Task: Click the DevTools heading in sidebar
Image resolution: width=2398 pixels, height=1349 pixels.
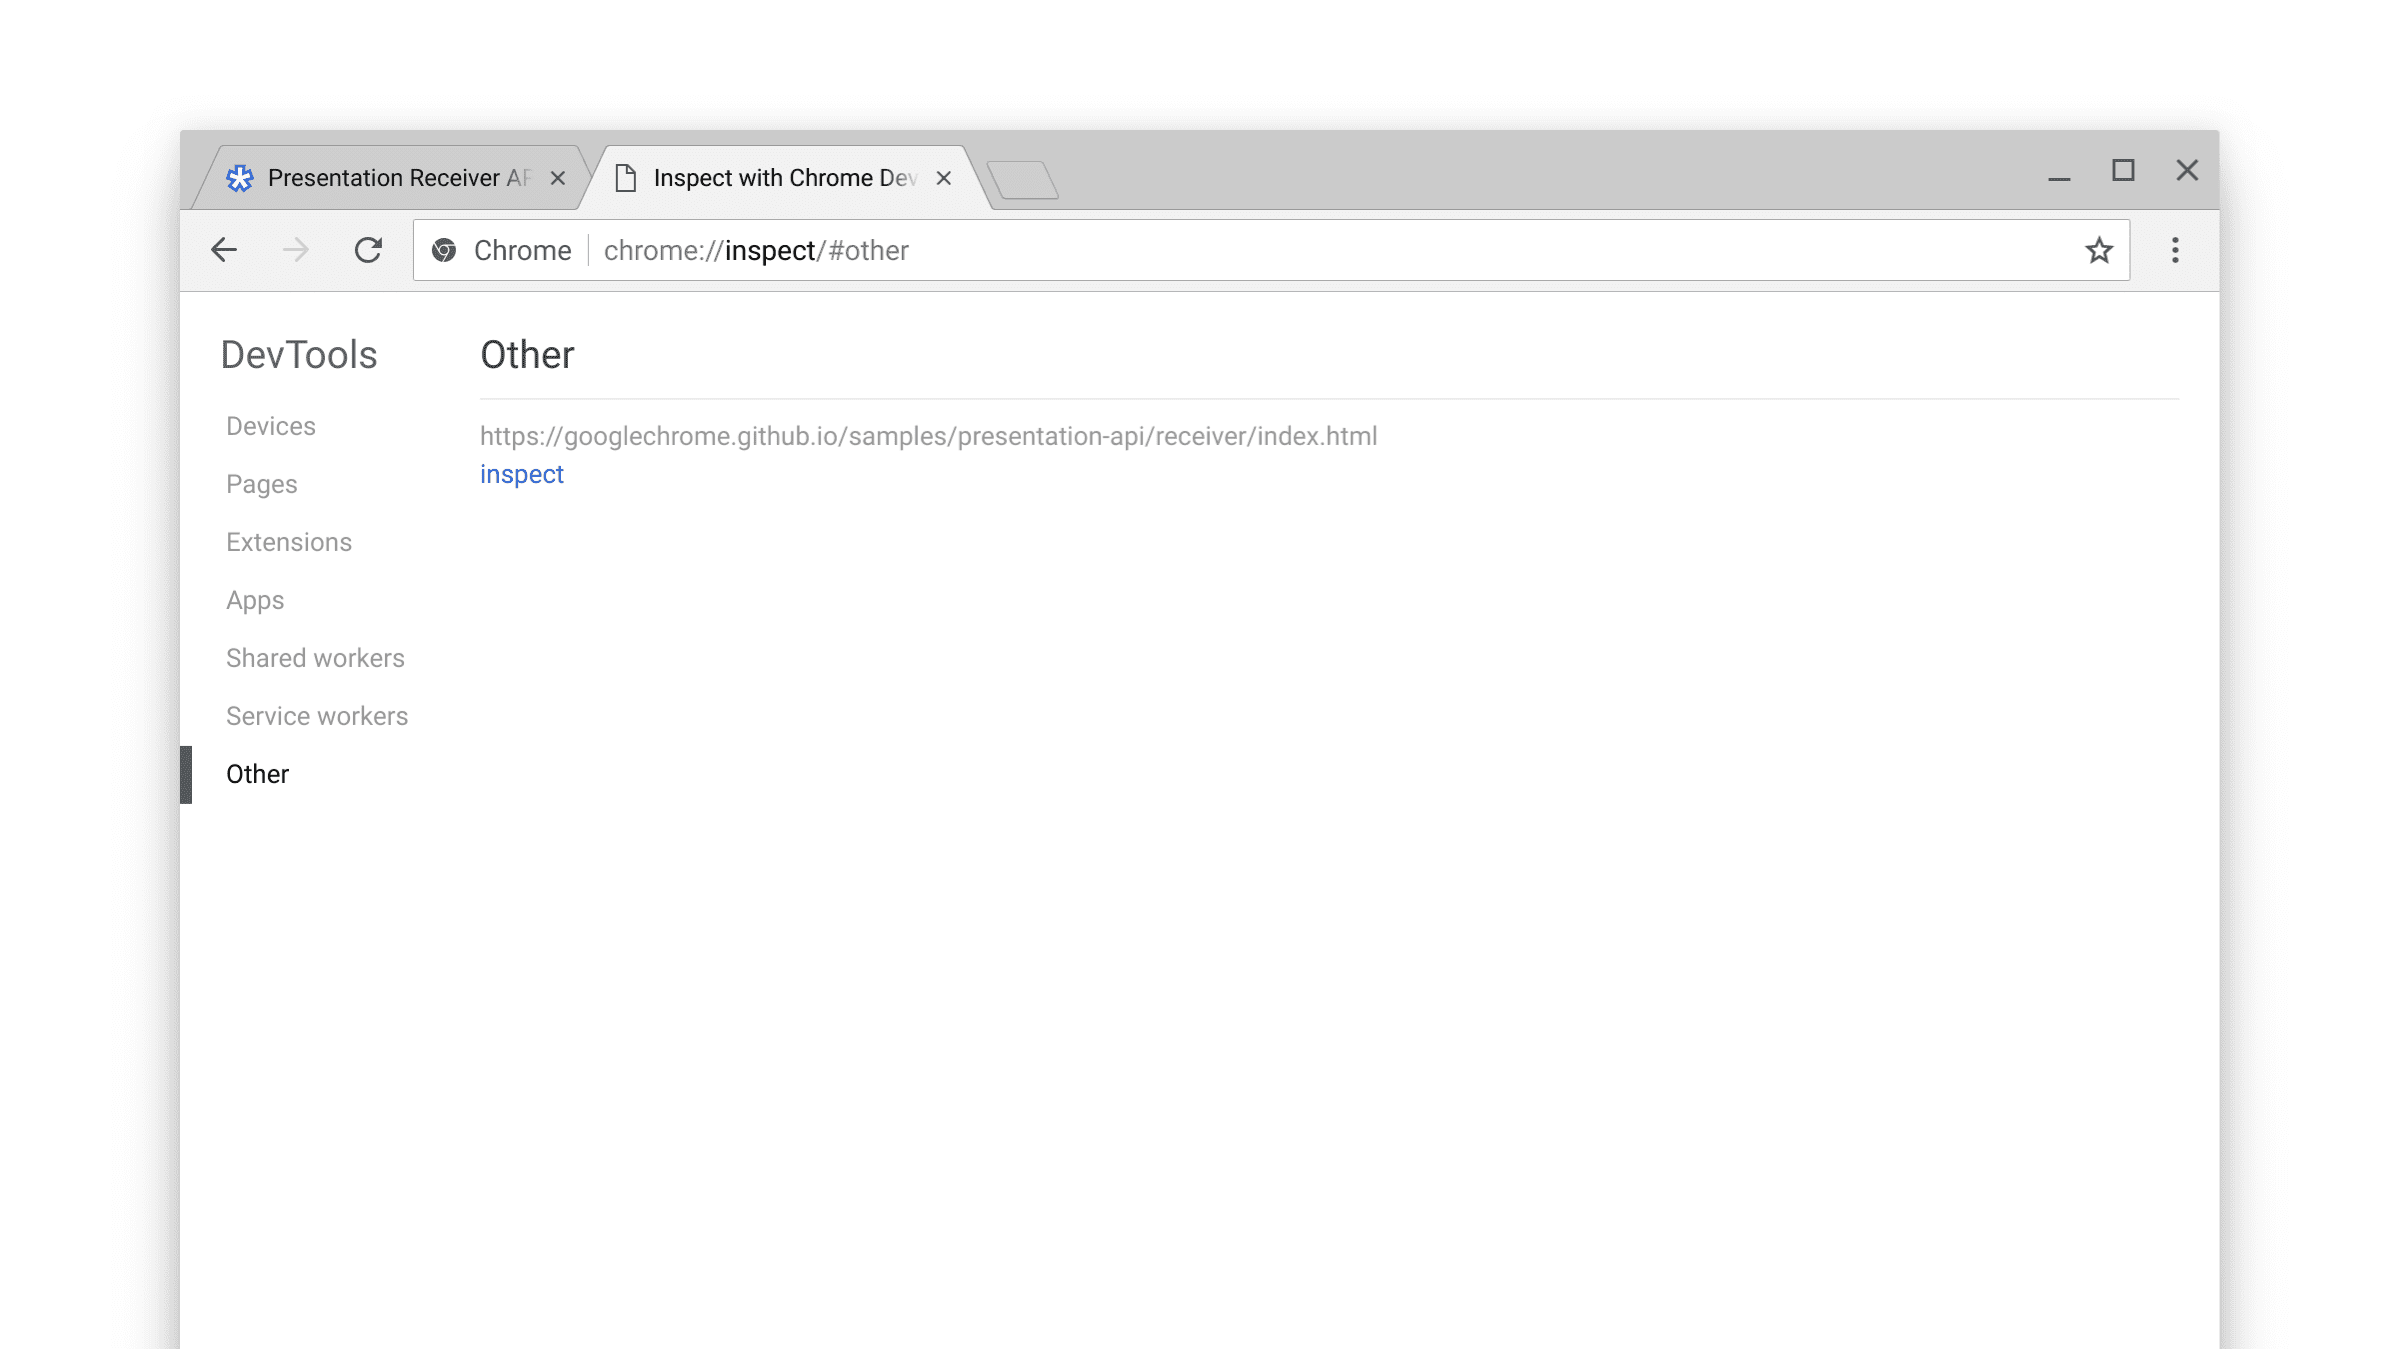Action: pyautogui.click(x=300, y=354)
